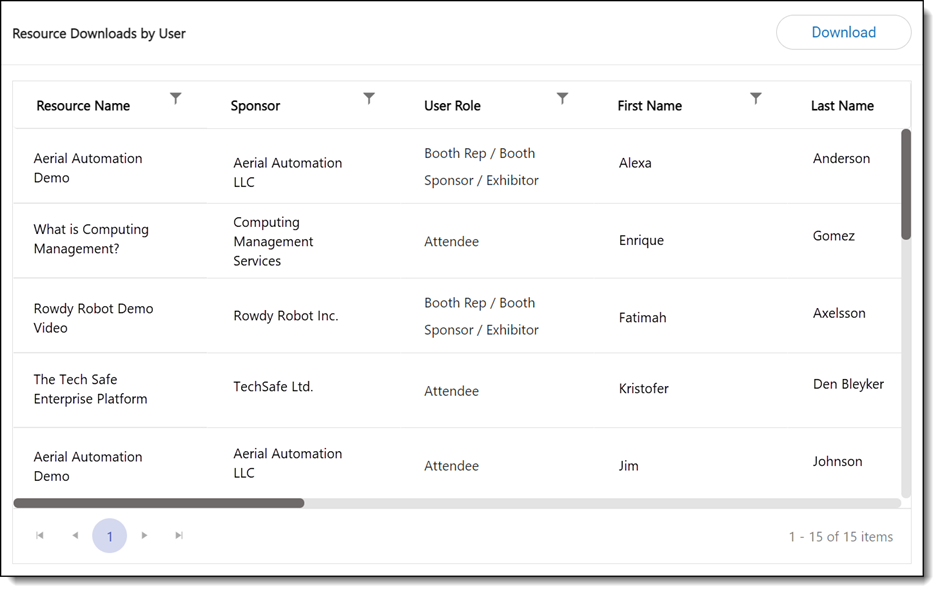This screenshot has height=593, width=940.
Task: Go to previous page arrow
Action: point(75,536)
